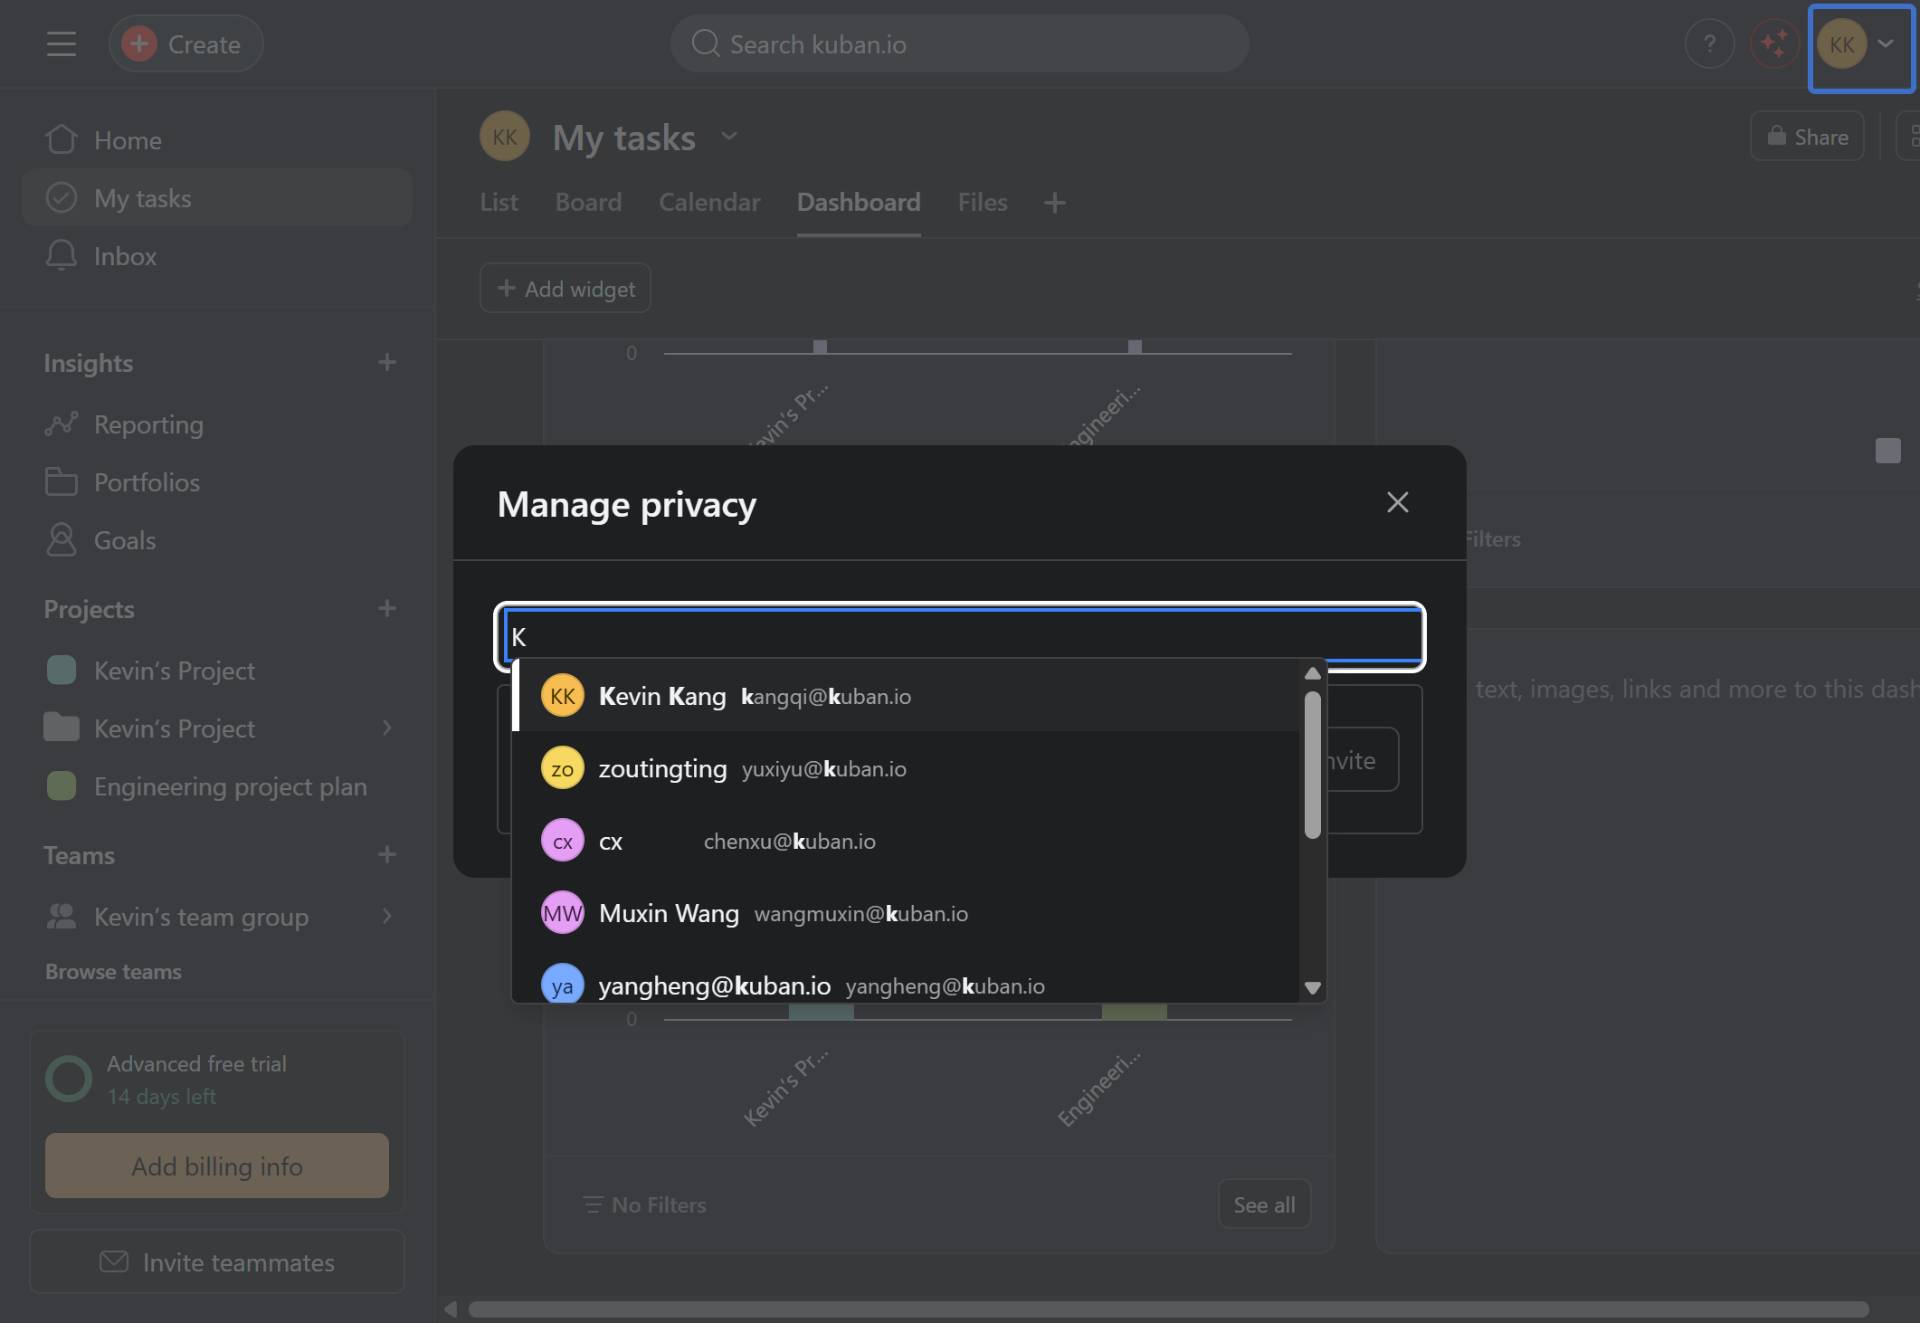
Task: Go to Home in sidebar
Action: [217, 140]
